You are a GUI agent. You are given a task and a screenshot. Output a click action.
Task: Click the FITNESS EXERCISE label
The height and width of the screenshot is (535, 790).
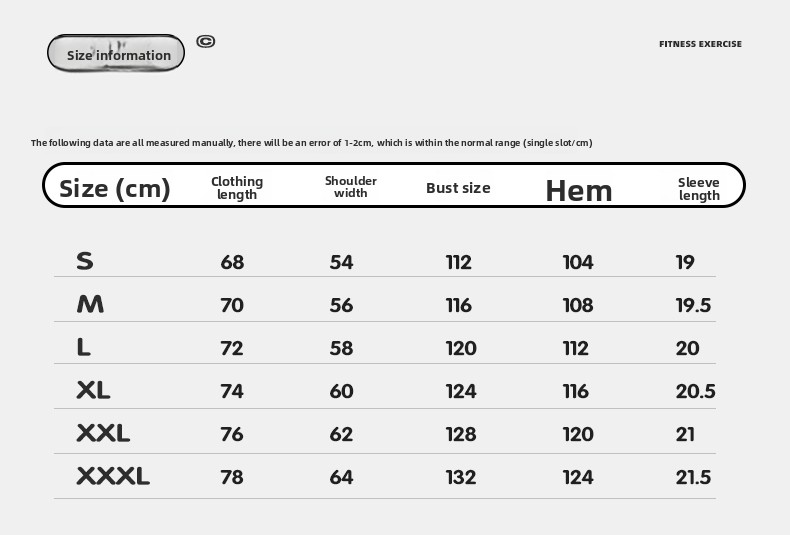point(700,44)
